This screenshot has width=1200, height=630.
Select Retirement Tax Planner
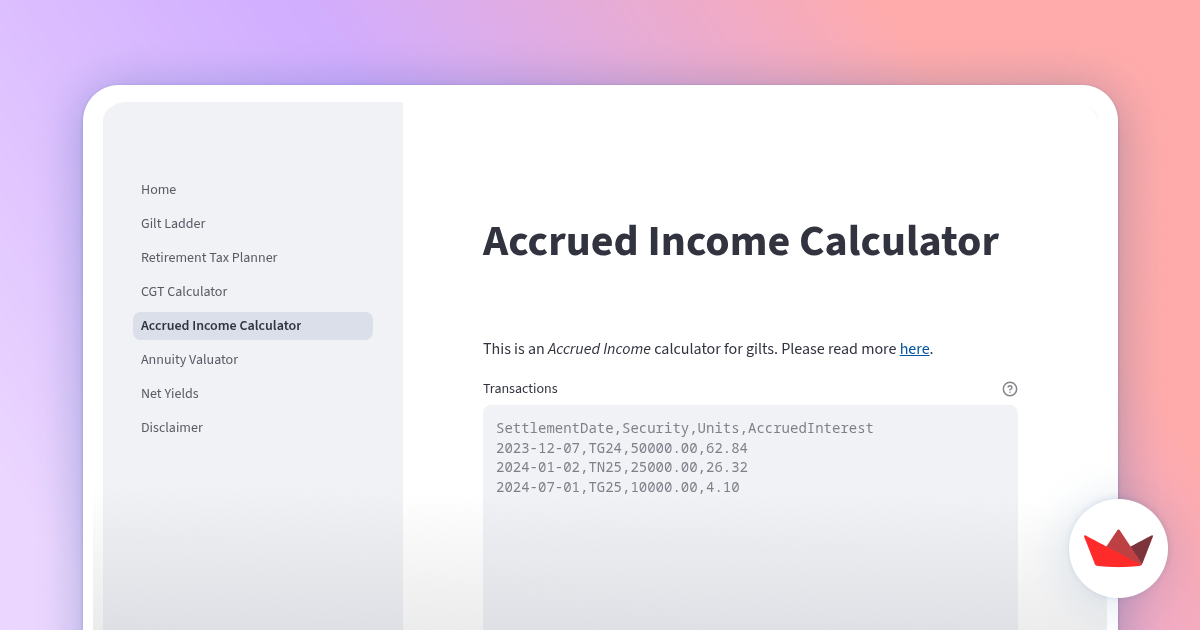pos(209,257)
